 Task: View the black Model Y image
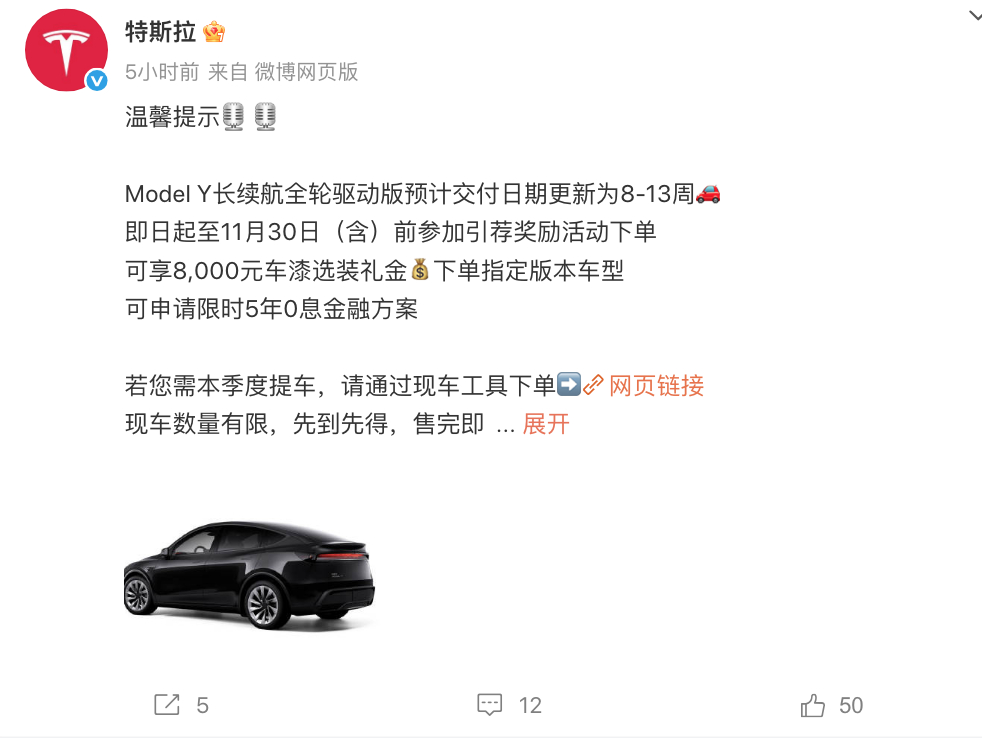click(x=249, y=575)
